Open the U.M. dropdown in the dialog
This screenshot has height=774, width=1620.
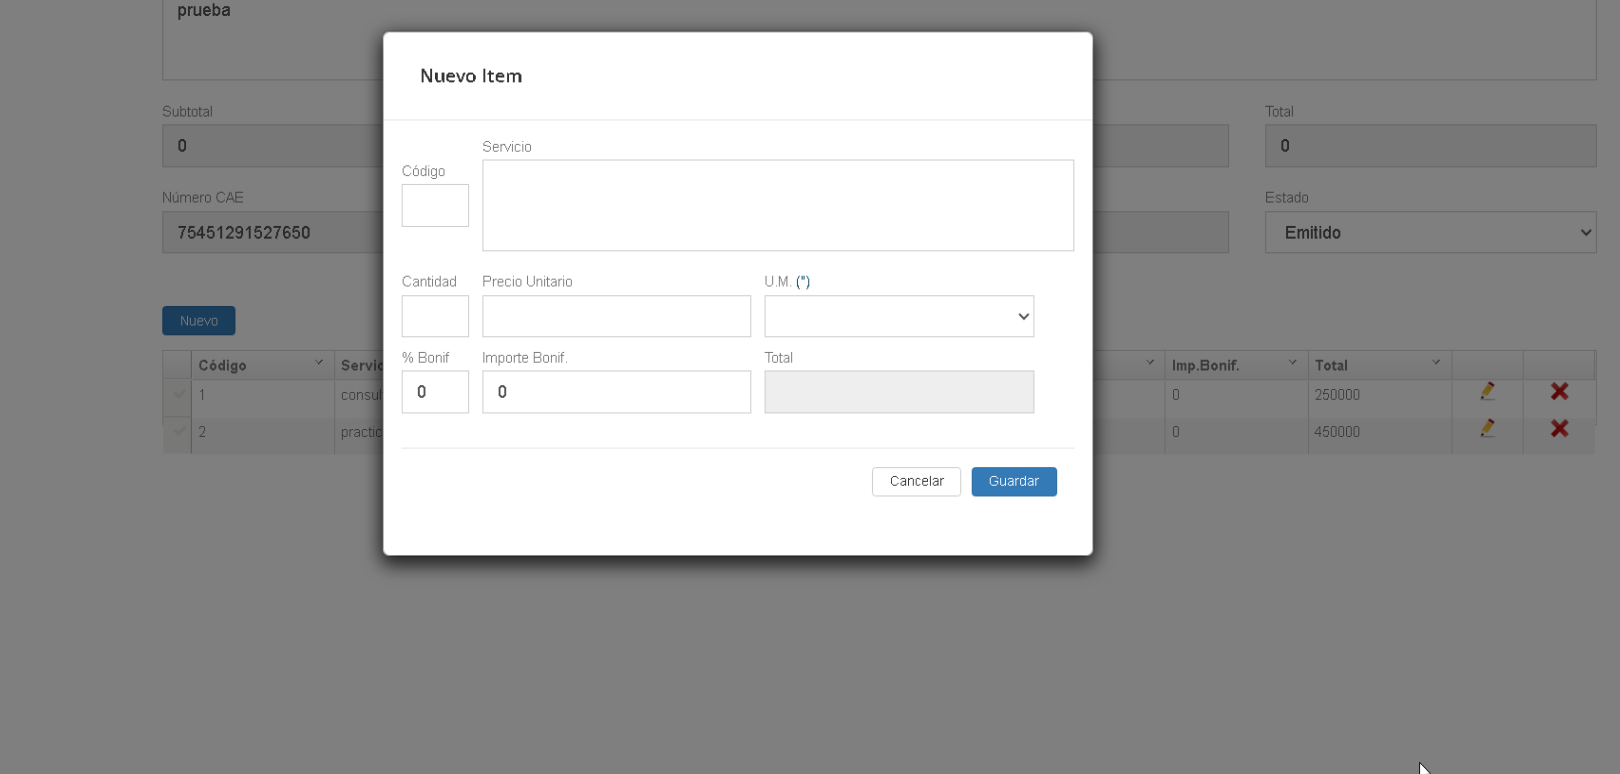(x=898, y=316)
